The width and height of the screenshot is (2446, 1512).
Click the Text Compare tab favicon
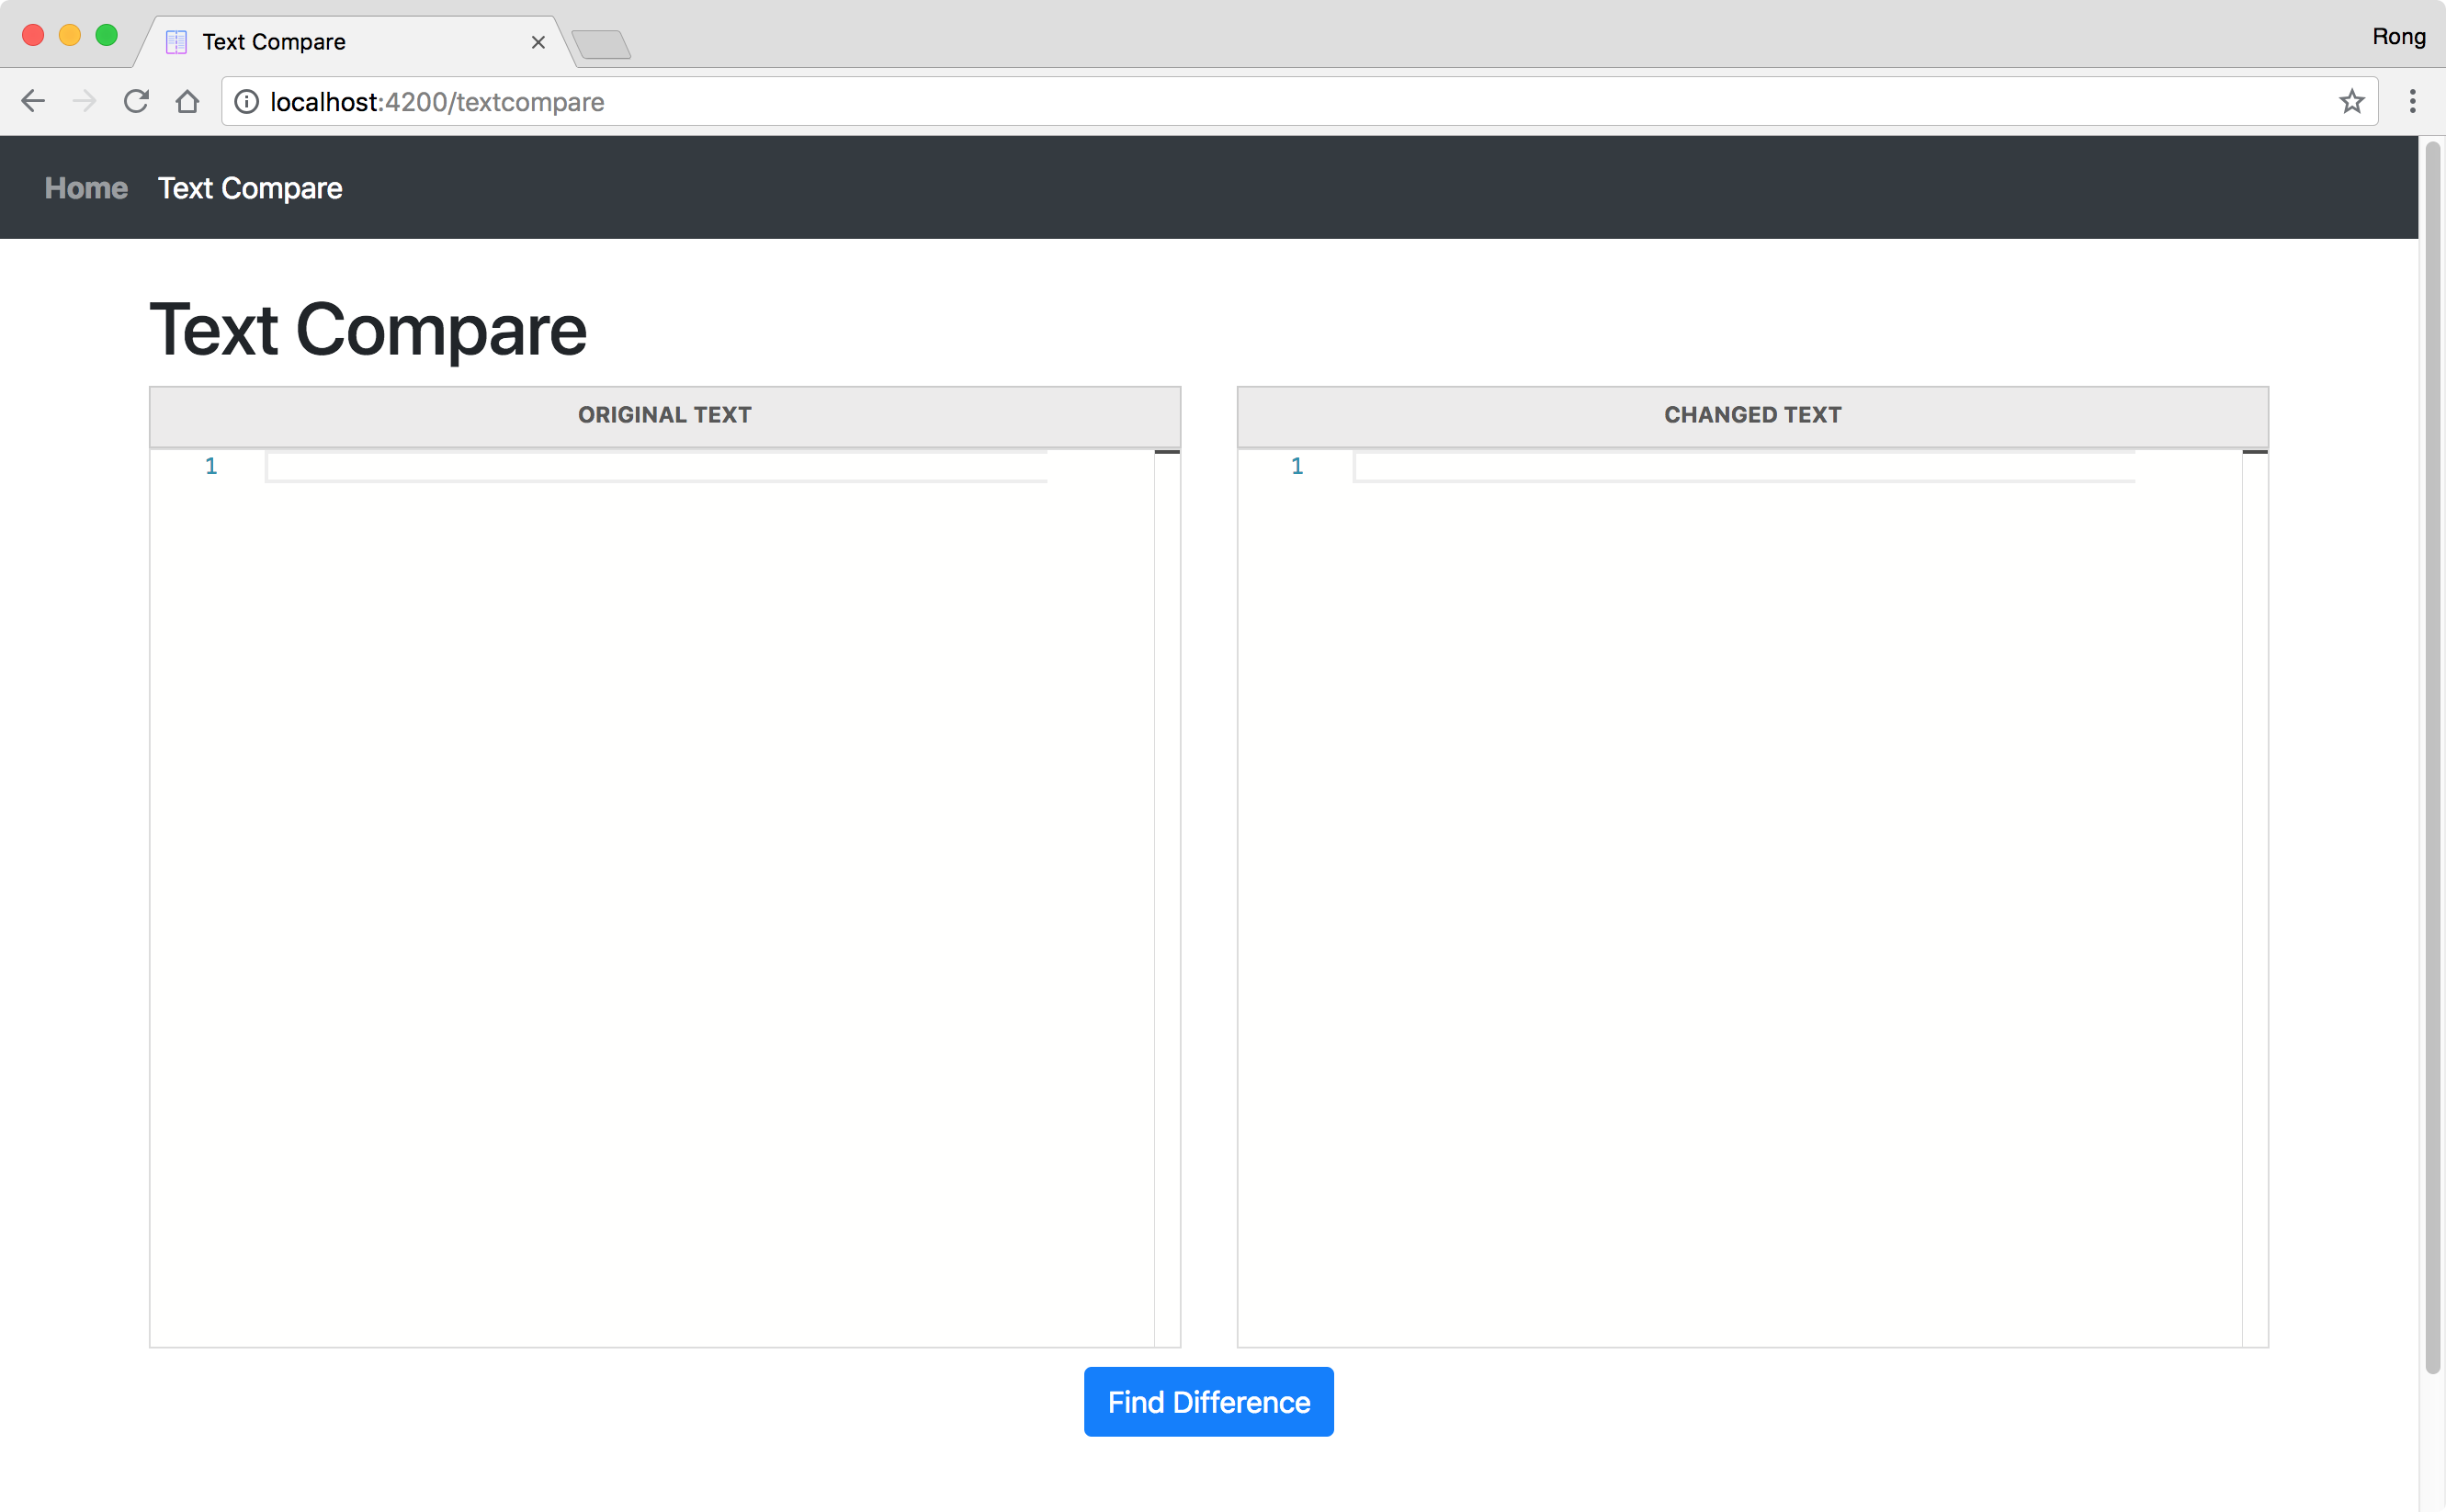pyautogui.click(x=176, y=41)
